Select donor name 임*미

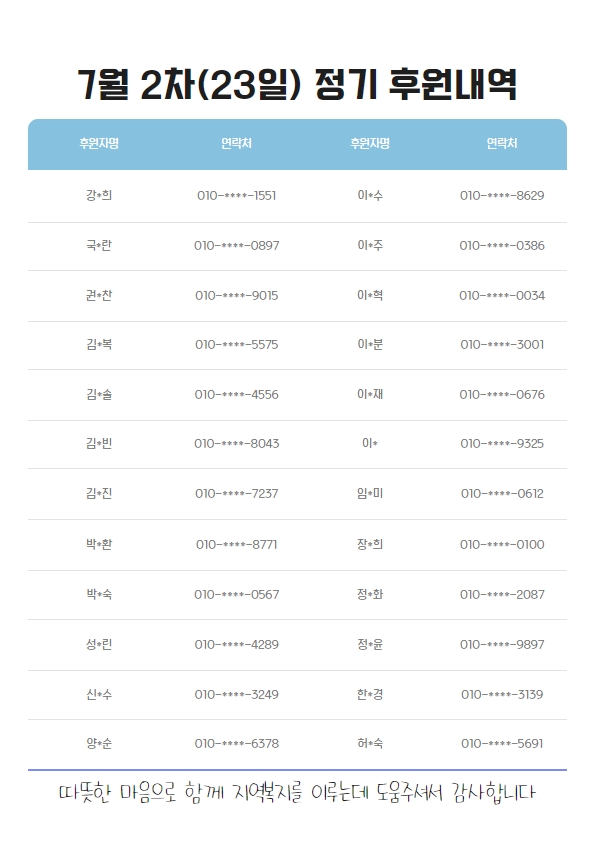pos(370,493)
